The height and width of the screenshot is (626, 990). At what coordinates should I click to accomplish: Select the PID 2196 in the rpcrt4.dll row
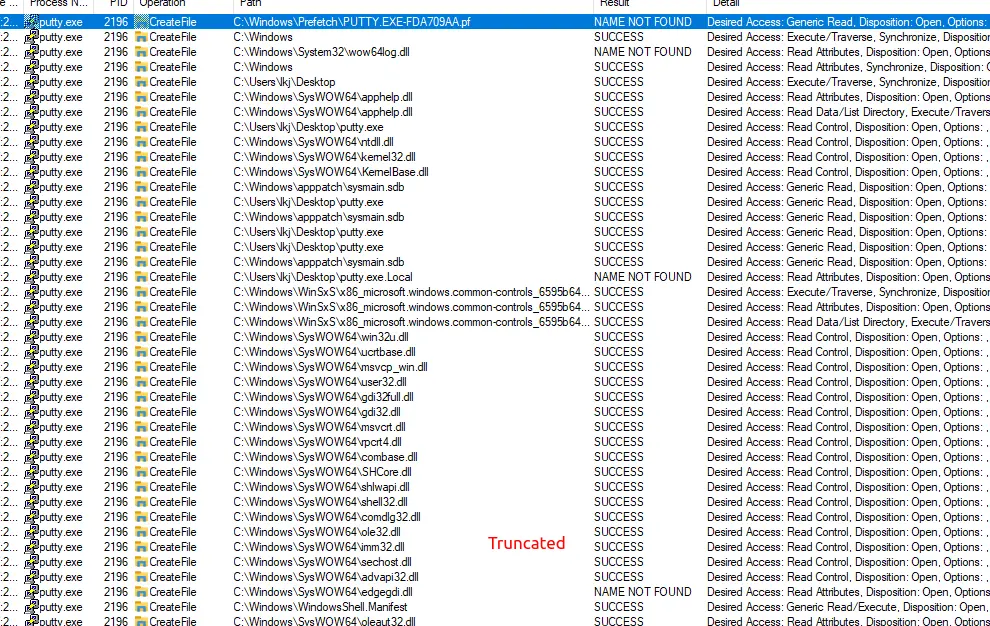tap(116, 442)
